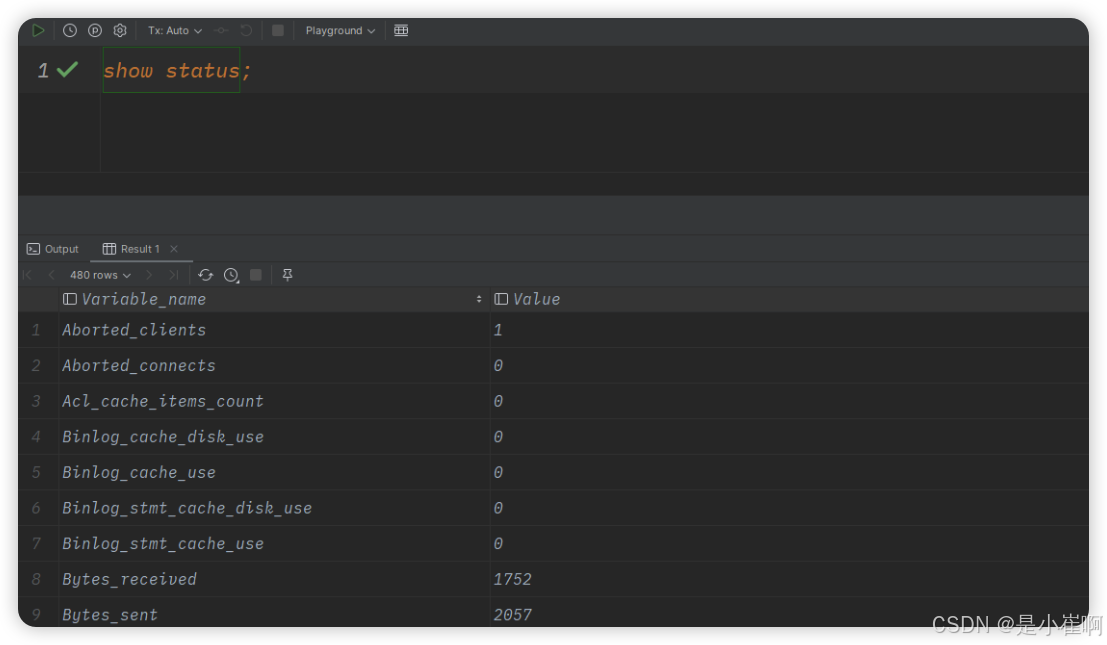Image resolution: width=1107 pixels, height=645 pixels.
Task: Click value 2057 of Bytes_sent
Action: (513, 615)
